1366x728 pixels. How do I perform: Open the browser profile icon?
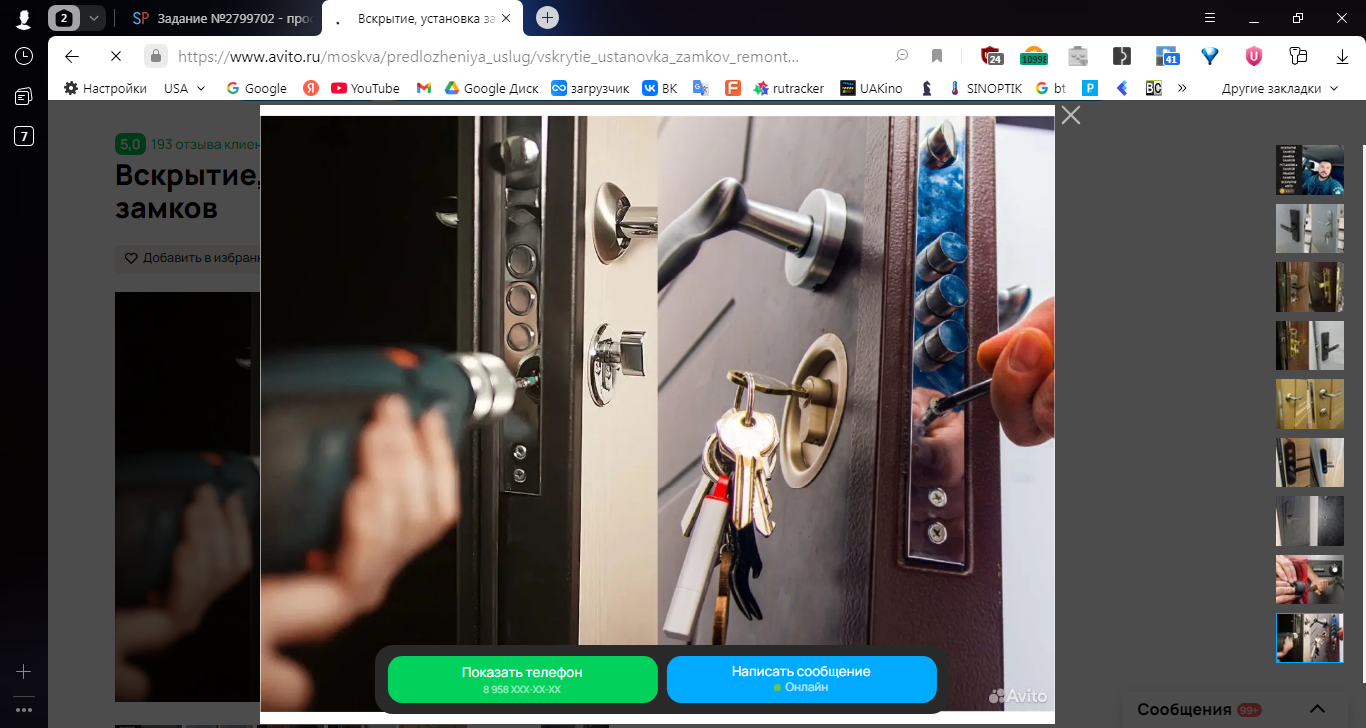tap(23, 18)
